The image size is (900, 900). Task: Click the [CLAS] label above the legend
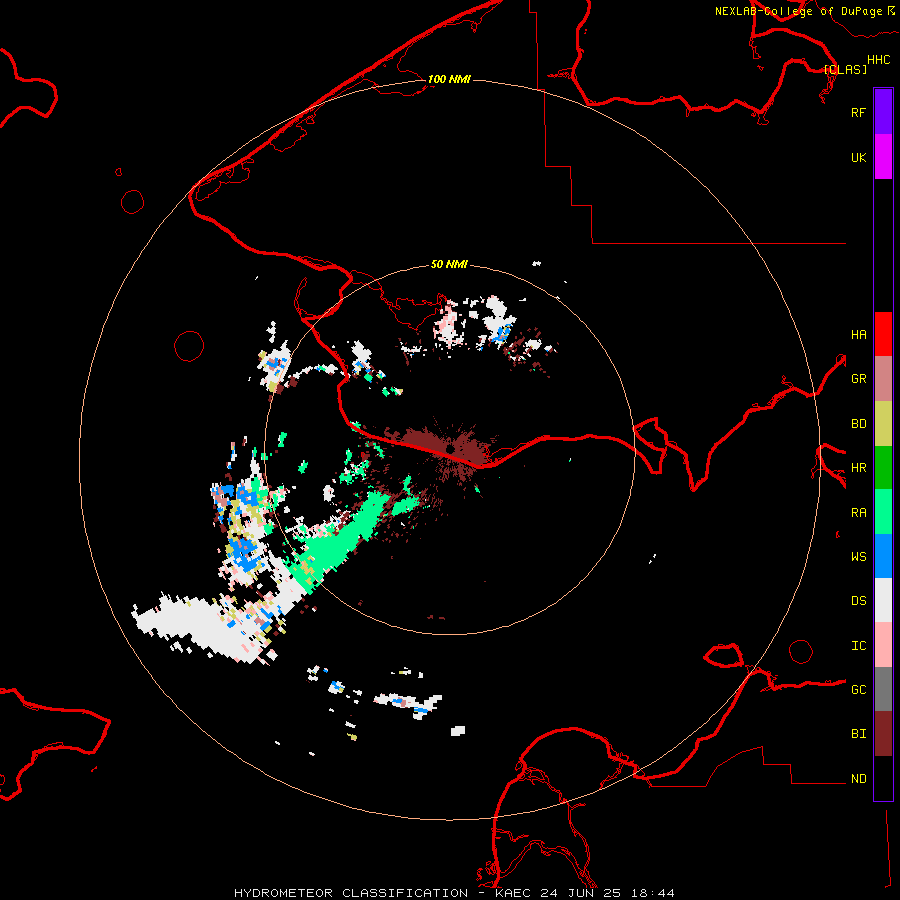pos(845,69)
